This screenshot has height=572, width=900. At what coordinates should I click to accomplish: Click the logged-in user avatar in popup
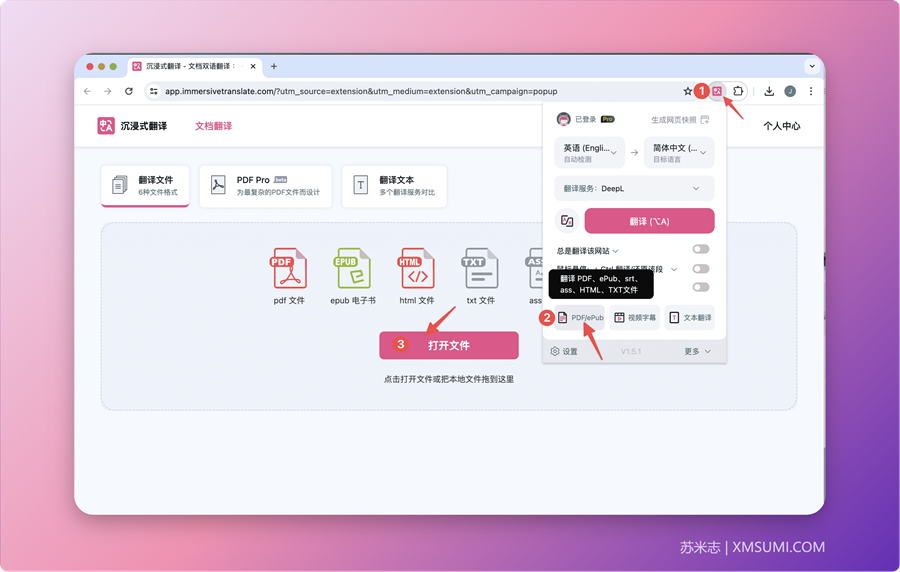click(x=564, y=119)
